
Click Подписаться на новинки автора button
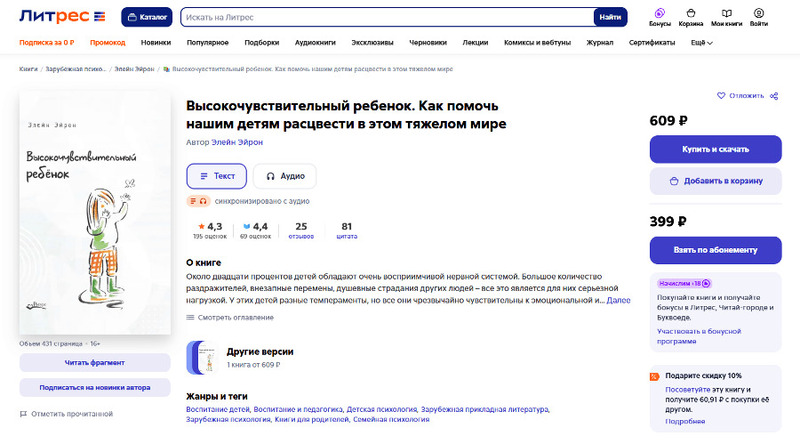95,388
